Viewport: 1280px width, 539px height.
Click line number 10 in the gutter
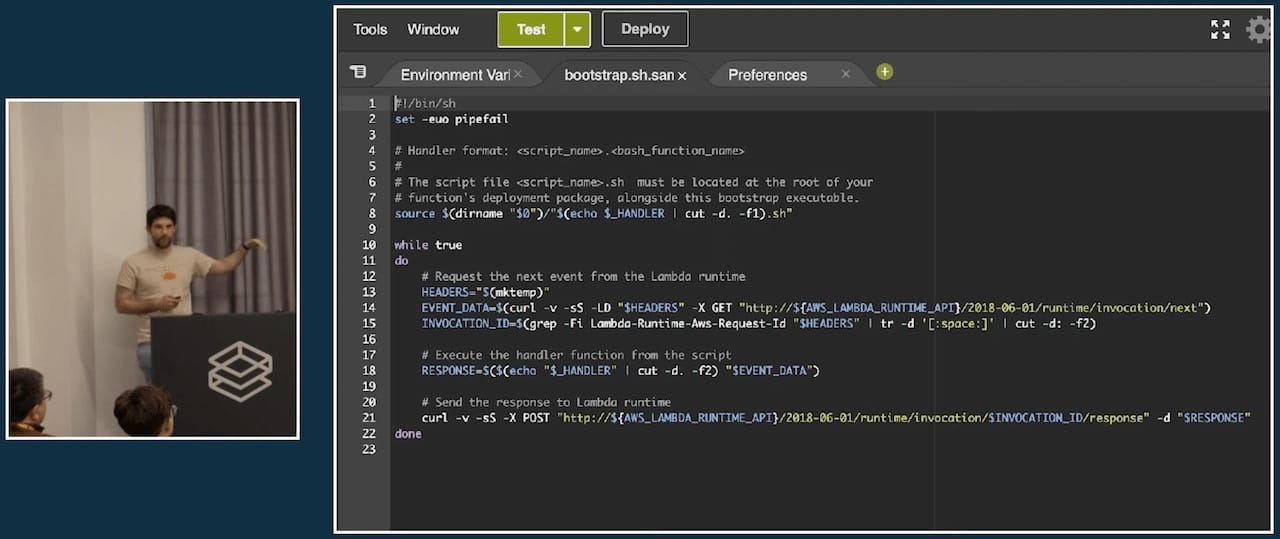(x=369, y=245)
